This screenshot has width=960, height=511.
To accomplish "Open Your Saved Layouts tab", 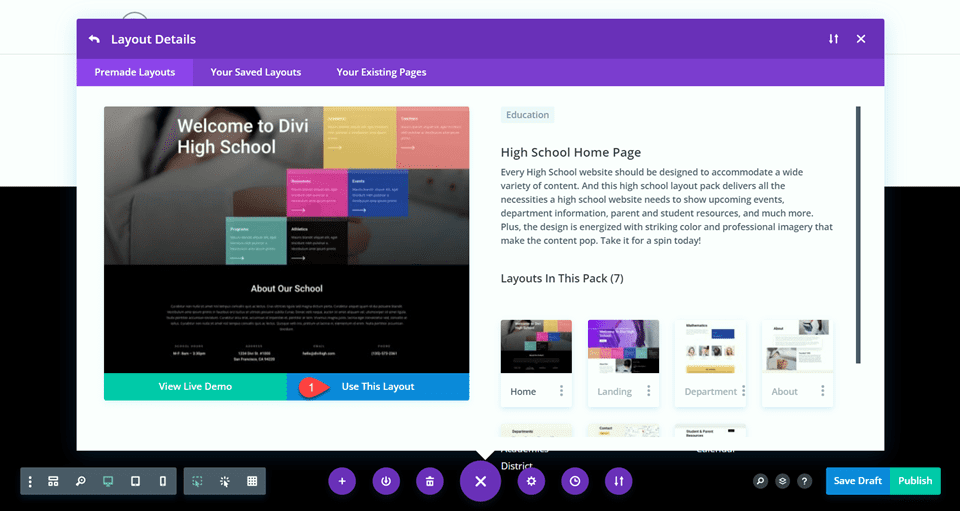I will 256,72.
